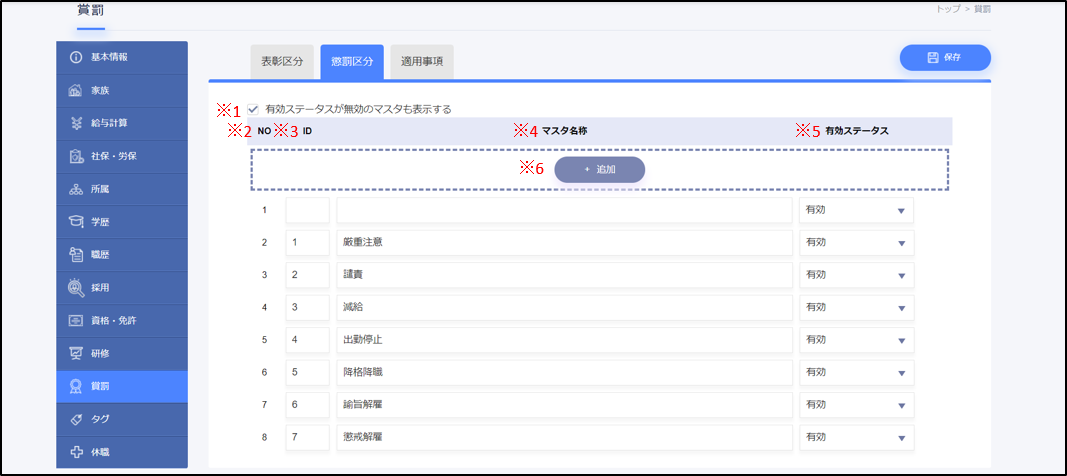Open 有効 status dropdown for 懲戒解雇

[x=856, y=437]
